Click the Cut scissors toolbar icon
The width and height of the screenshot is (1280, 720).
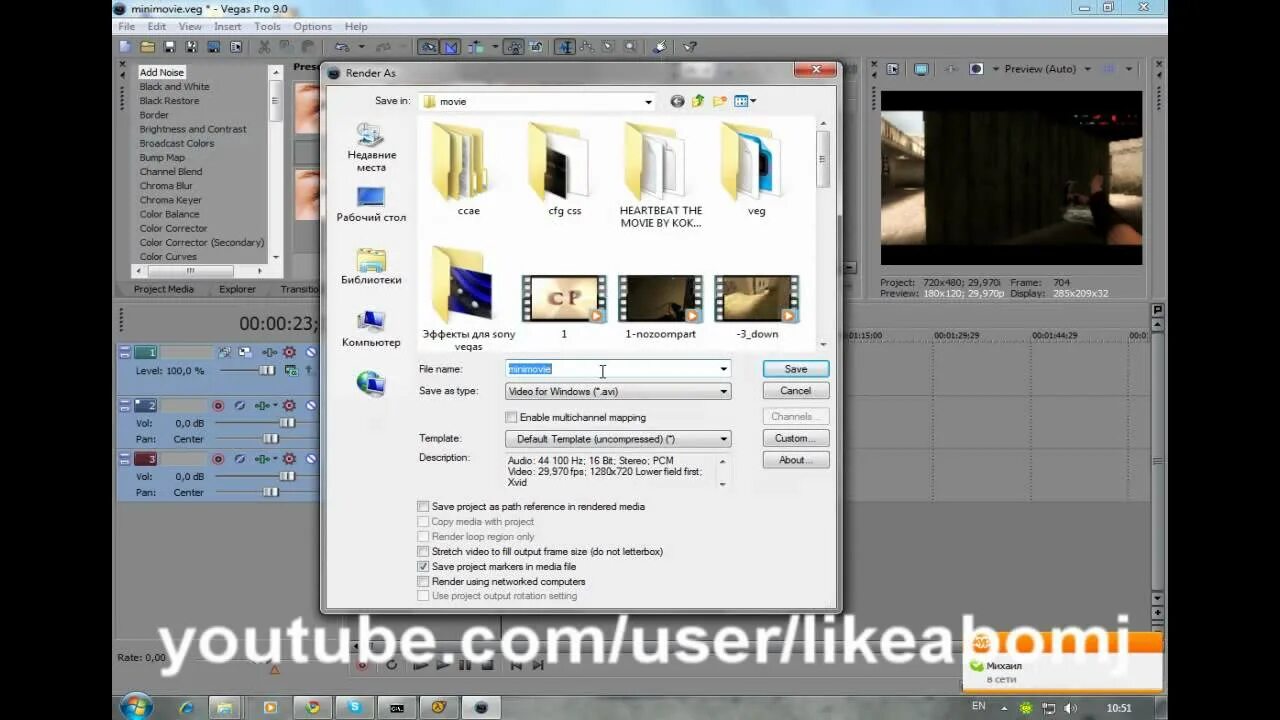[x=263, y=46]
